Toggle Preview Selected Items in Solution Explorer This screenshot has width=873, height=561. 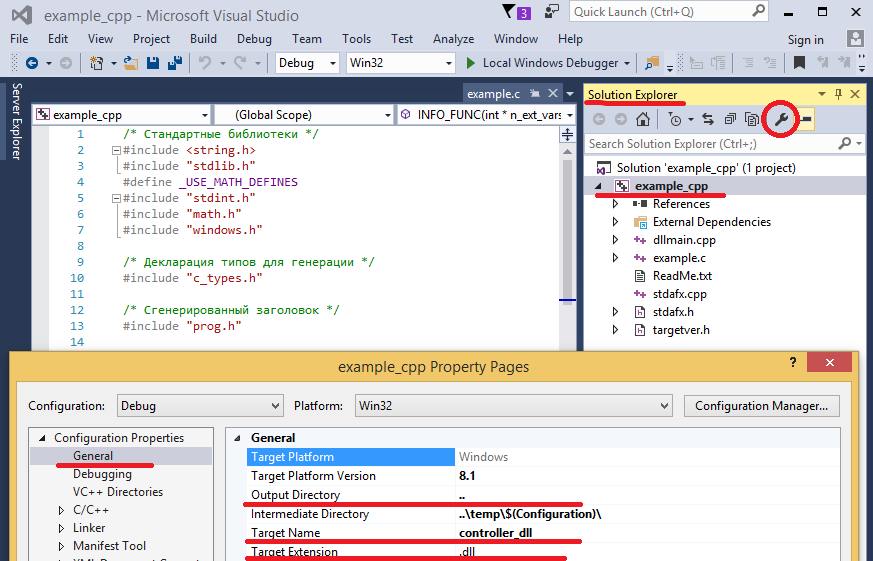[805, 120]
